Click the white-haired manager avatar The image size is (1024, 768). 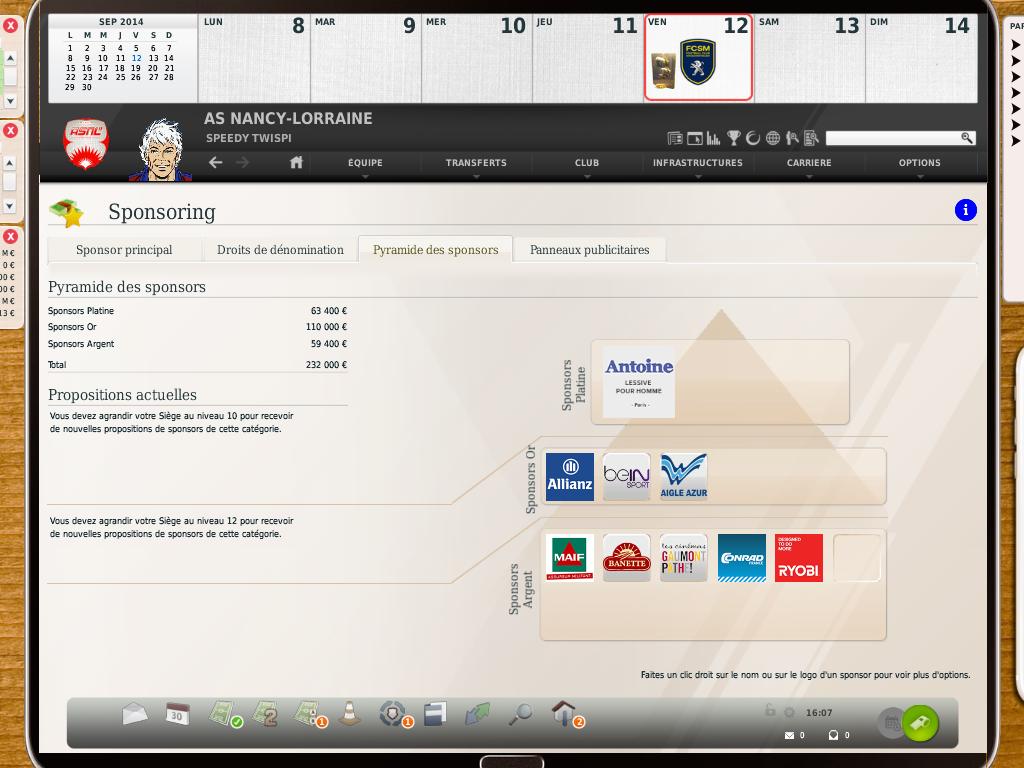tap(160, 150)
